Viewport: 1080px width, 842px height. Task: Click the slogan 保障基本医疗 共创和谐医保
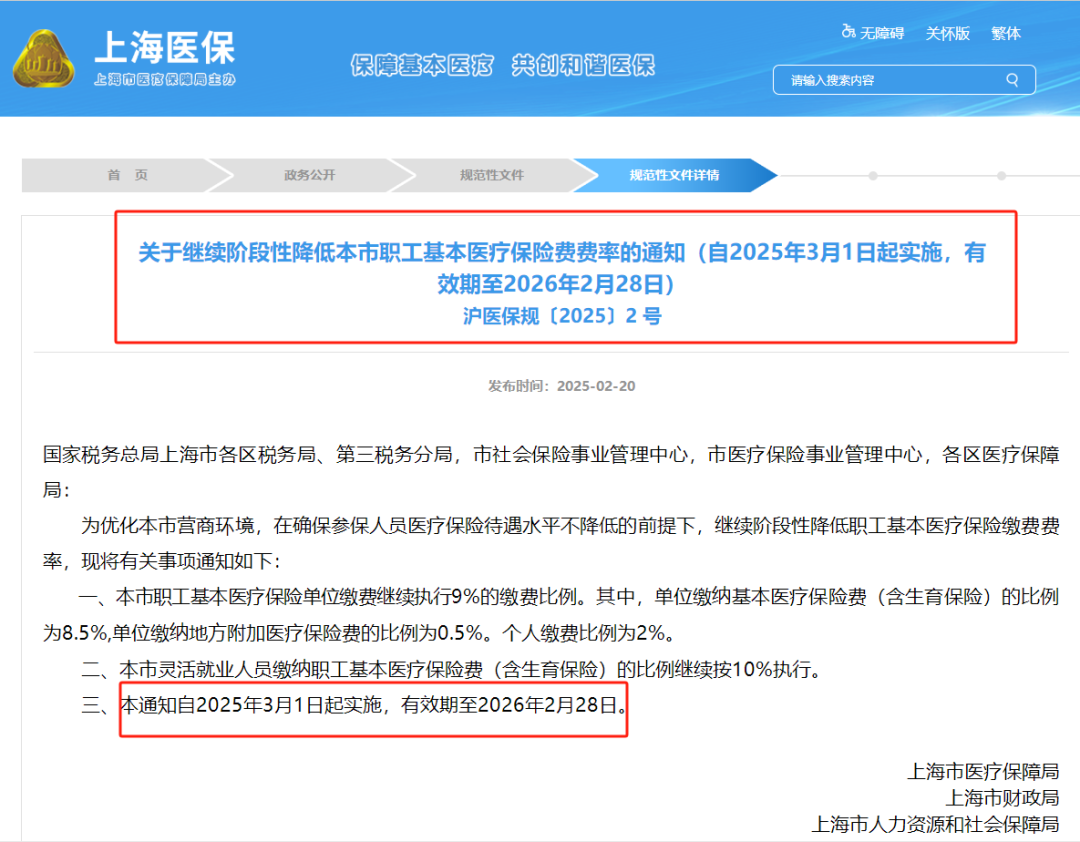[x=503, y=65]
